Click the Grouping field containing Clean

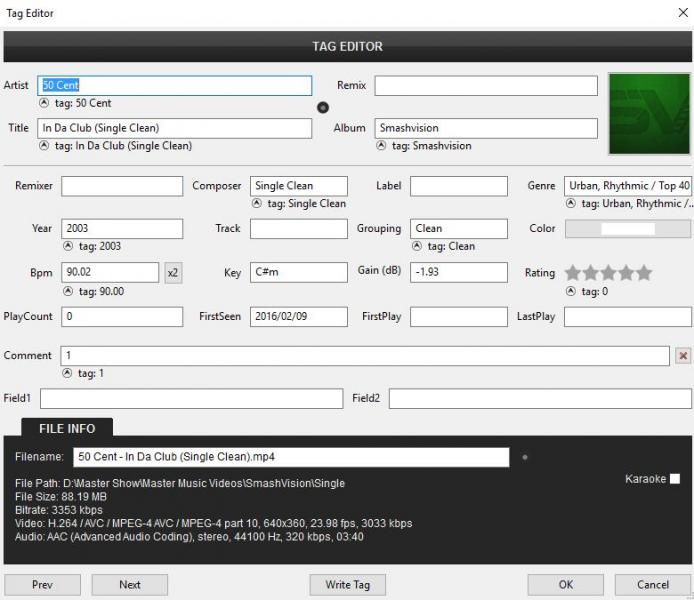(x=459, y=229)
